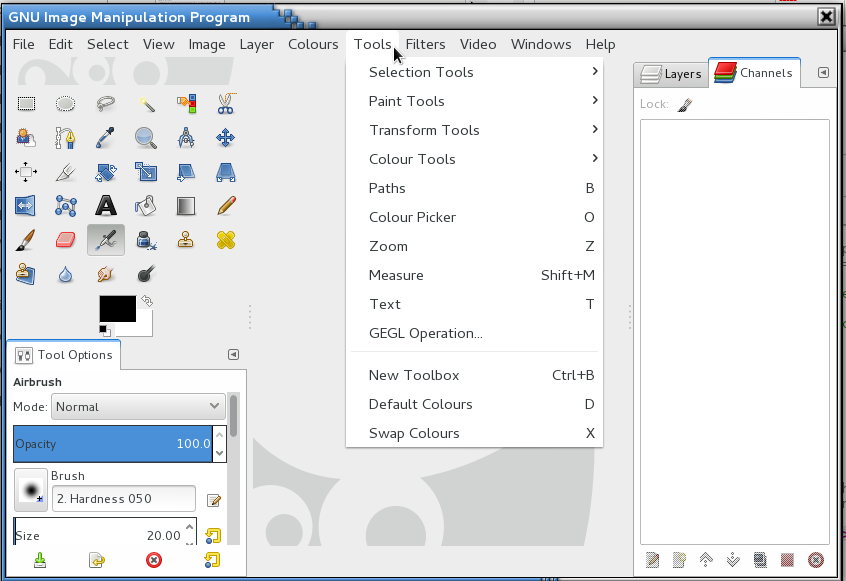This screenshot has width=846, height=581.
Task: Expand the Colour Tools submenu
Action: (x=474, y=160)
